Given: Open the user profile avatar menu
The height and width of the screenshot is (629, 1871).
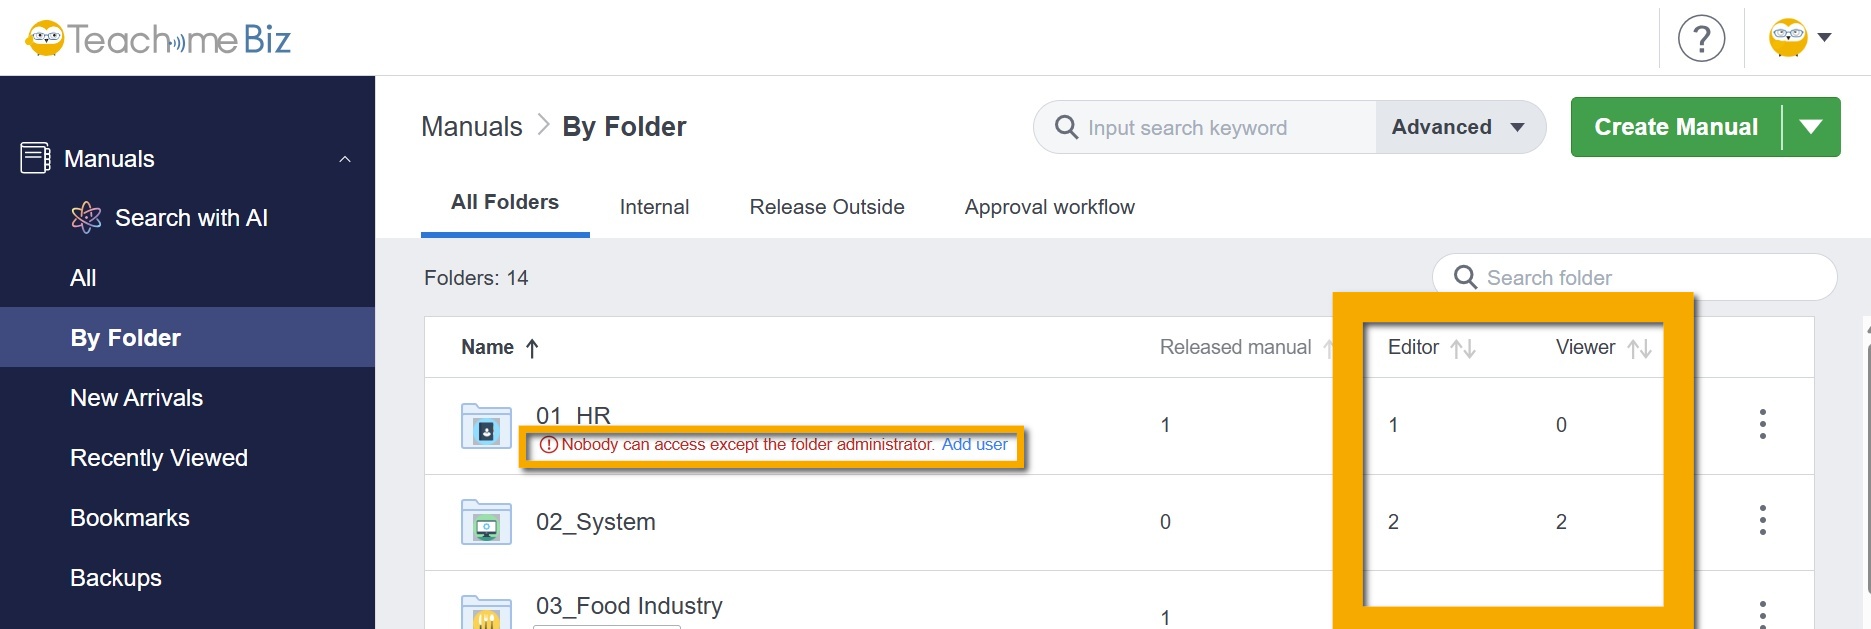Looking at the screenshot, I should 1799,38.
